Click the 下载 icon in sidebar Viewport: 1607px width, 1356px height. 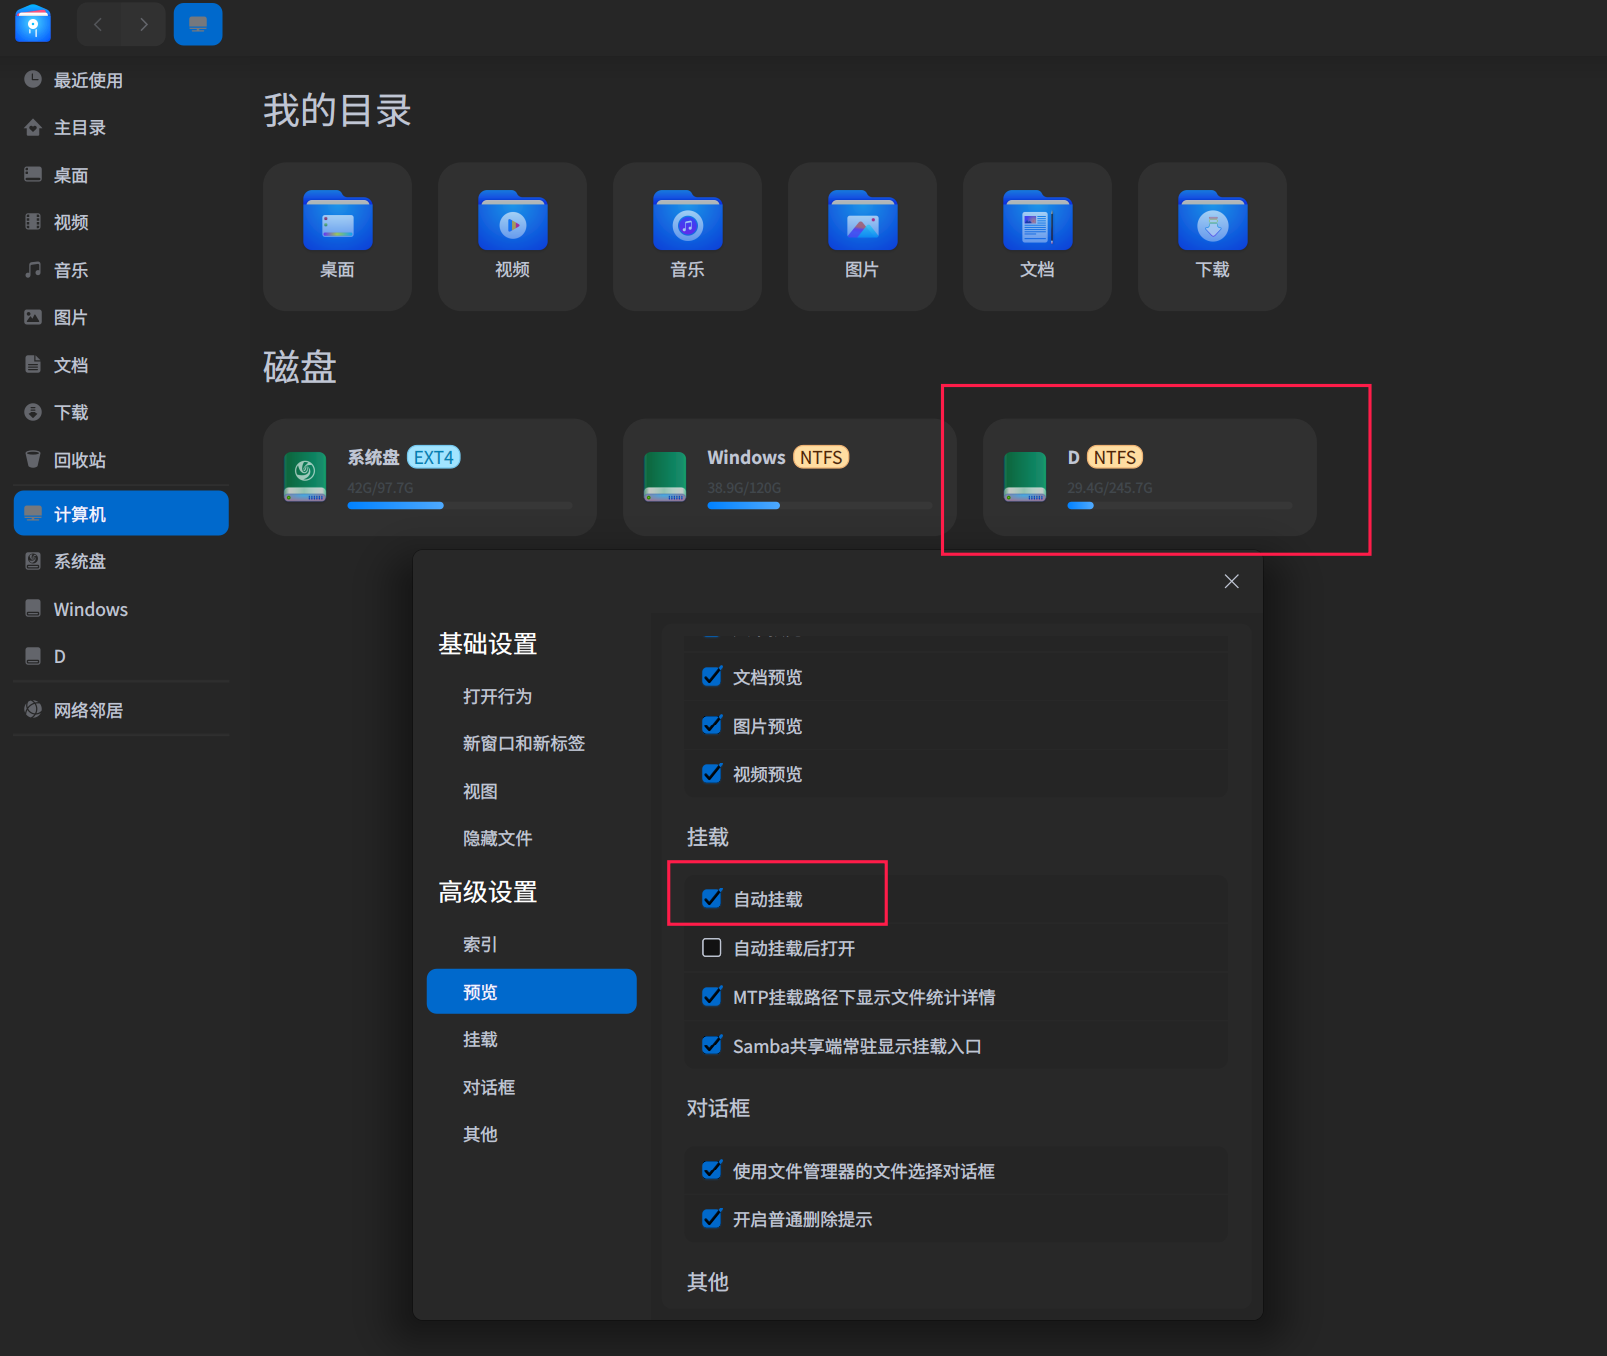(33, 412)
